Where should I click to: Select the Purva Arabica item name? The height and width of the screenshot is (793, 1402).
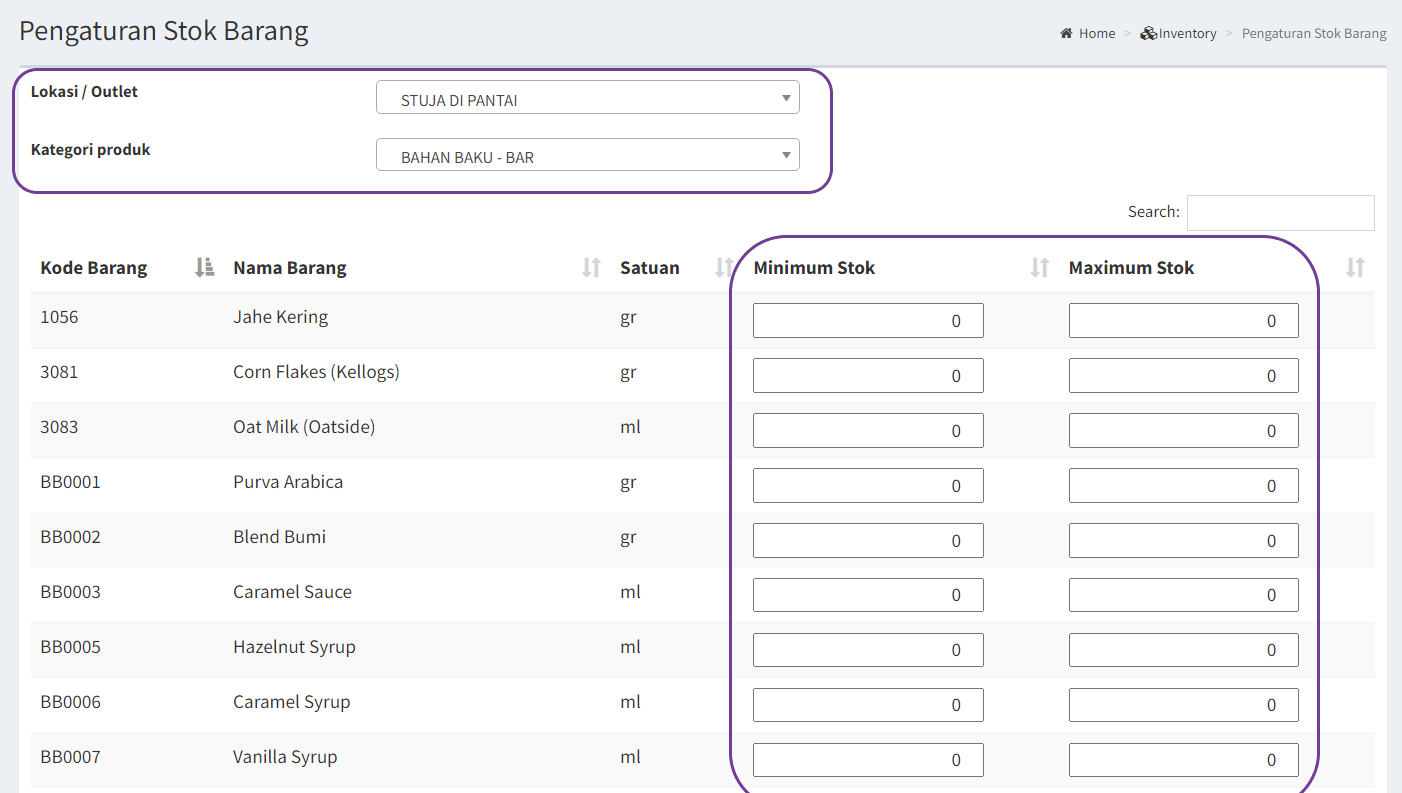[x=288, y=482]
